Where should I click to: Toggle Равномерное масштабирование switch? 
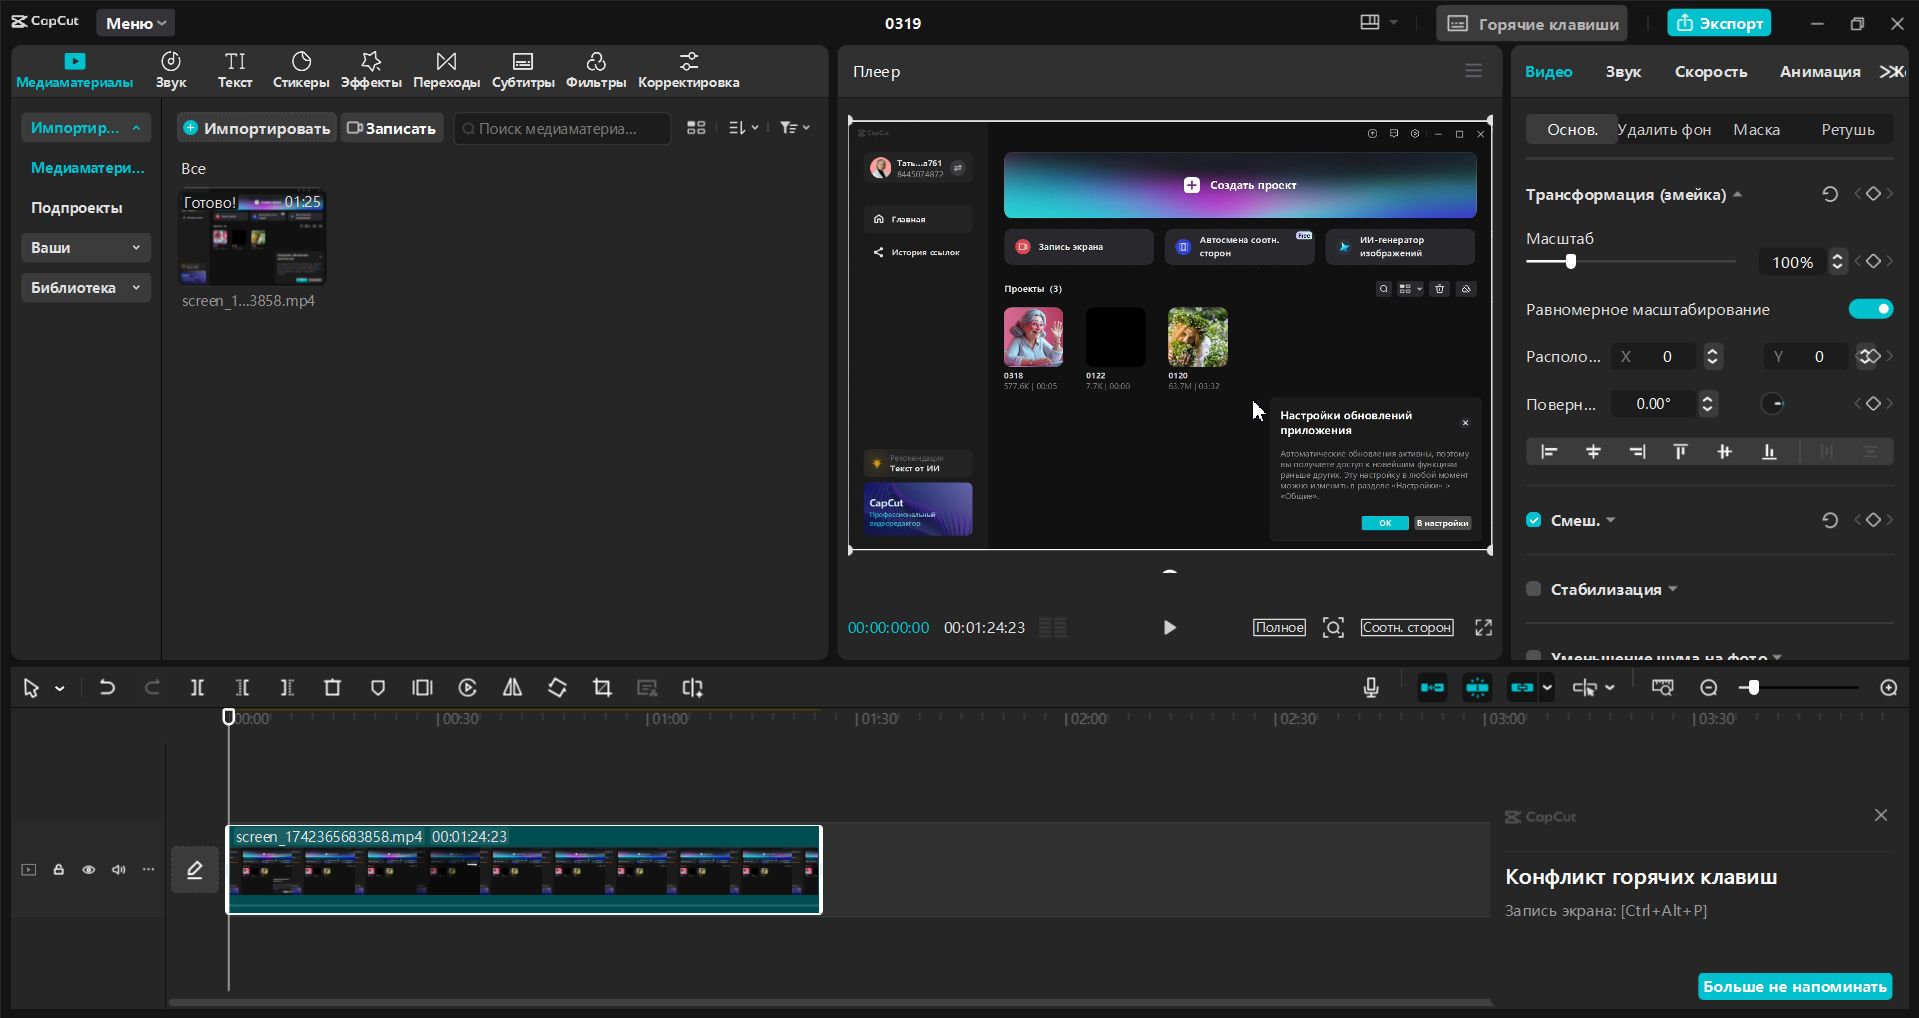1871,309
